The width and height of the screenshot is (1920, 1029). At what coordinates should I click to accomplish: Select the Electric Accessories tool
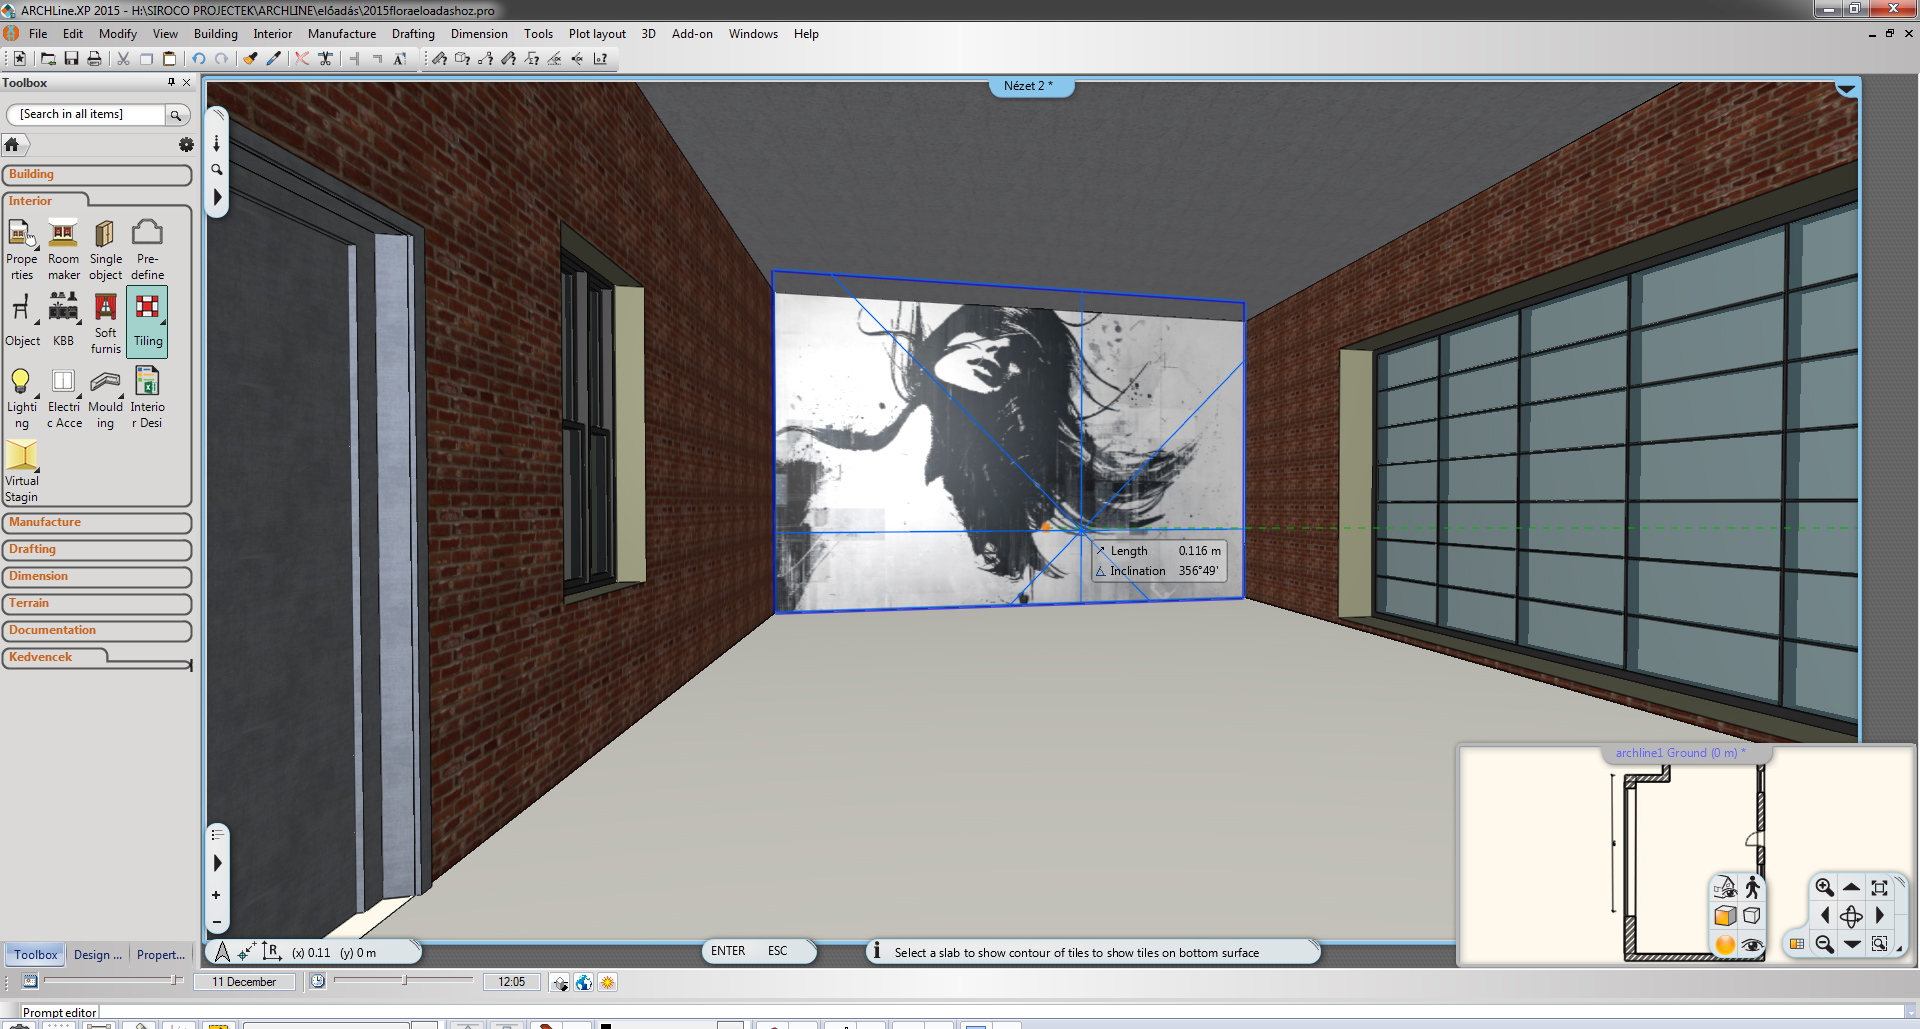64,398
